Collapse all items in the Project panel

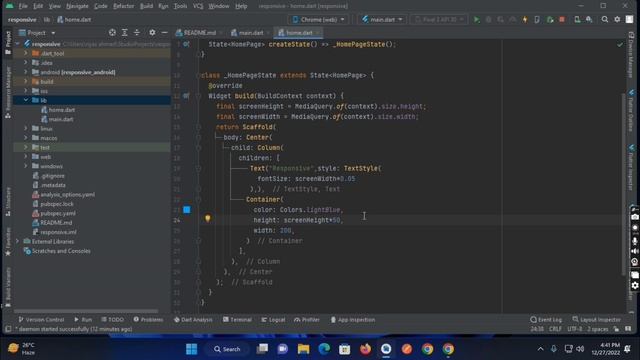pyautogui.click(x=137, y=33)
